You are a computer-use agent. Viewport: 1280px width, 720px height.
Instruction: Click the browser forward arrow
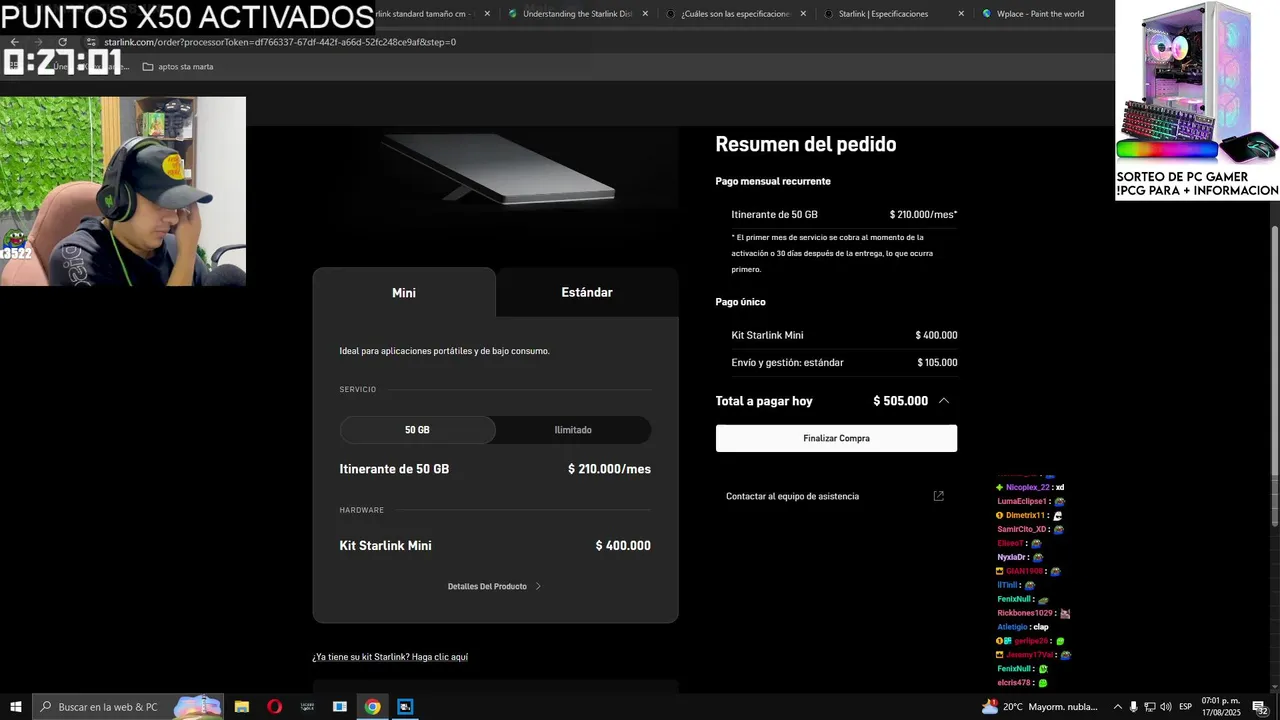pos(38,42)
